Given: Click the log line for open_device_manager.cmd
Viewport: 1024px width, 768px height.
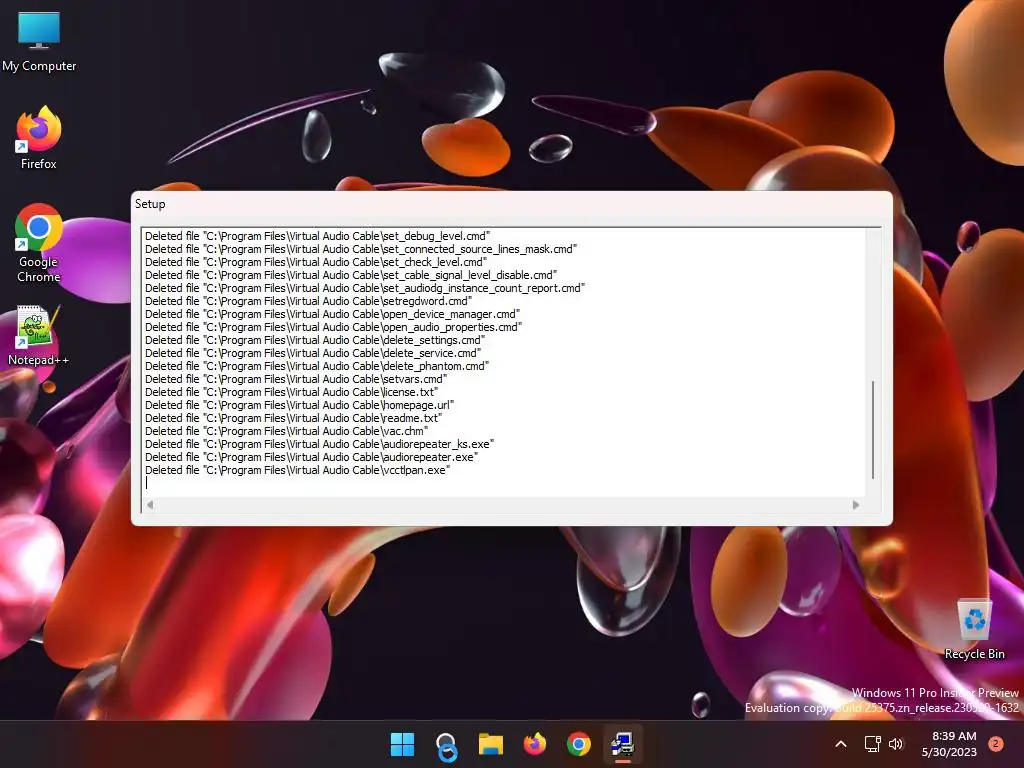Looking at the screenshot, I should 332,314.
